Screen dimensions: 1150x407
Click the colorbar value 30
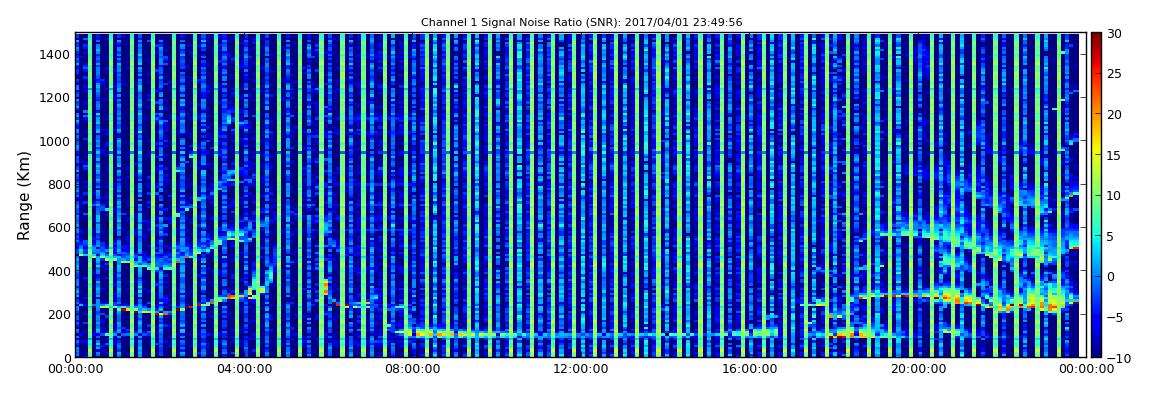(x=1115, y=33)
